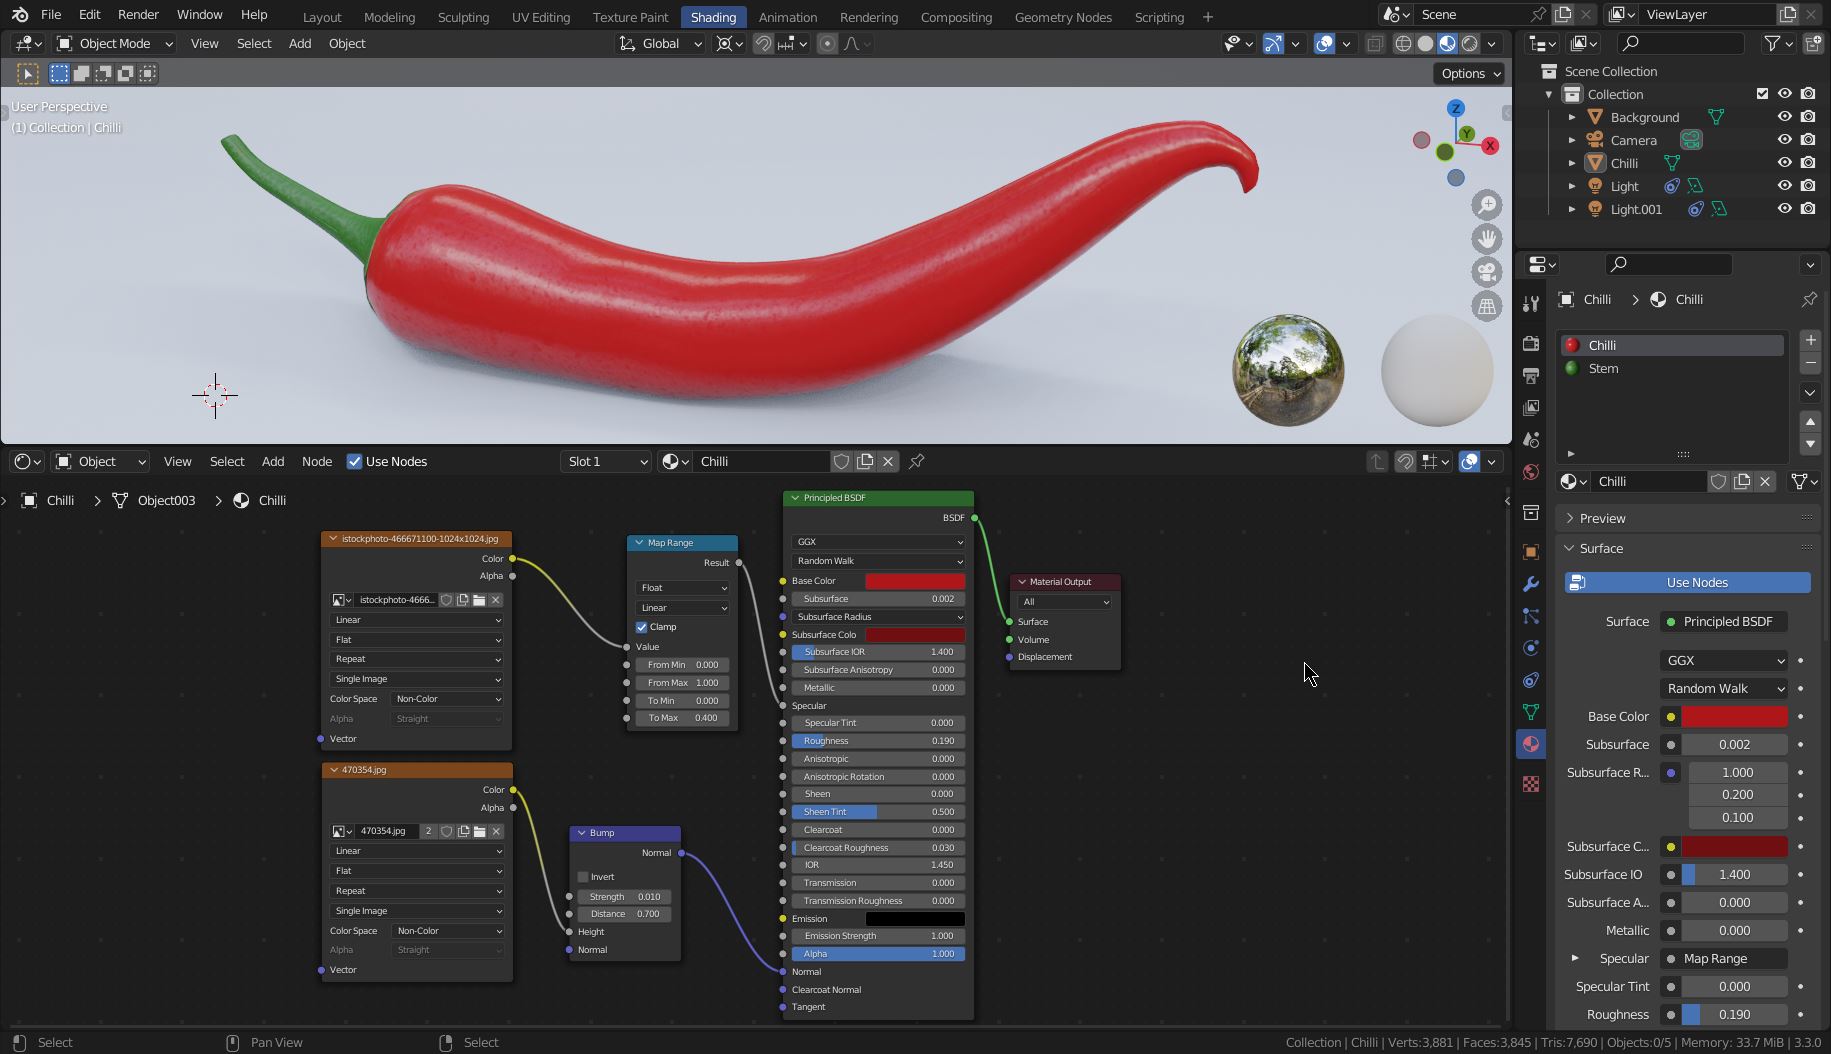Open Object Data properties tab icon
Viewport: 1831px width, 1054px height.
1530,712
